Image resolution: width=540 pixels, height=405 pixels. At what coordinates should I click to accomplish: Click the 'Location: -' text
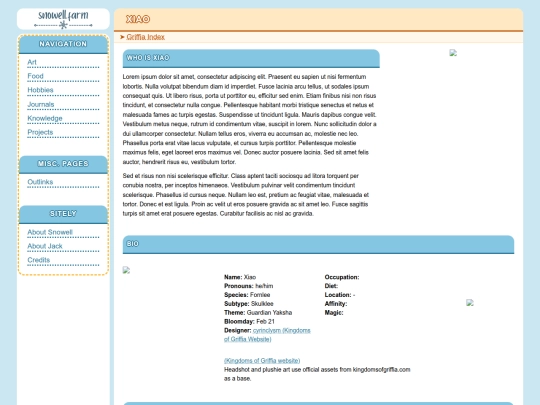(x=340, y=295)
